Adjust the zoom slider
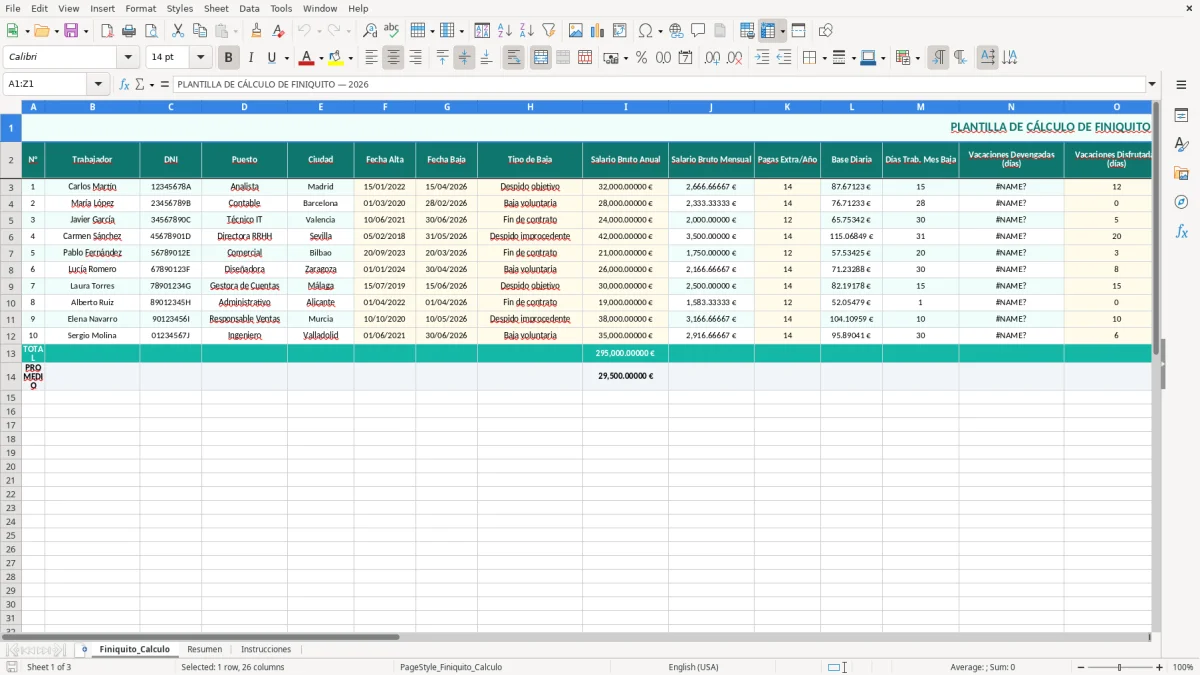 pyautogui.click(x=1120, y=667)
